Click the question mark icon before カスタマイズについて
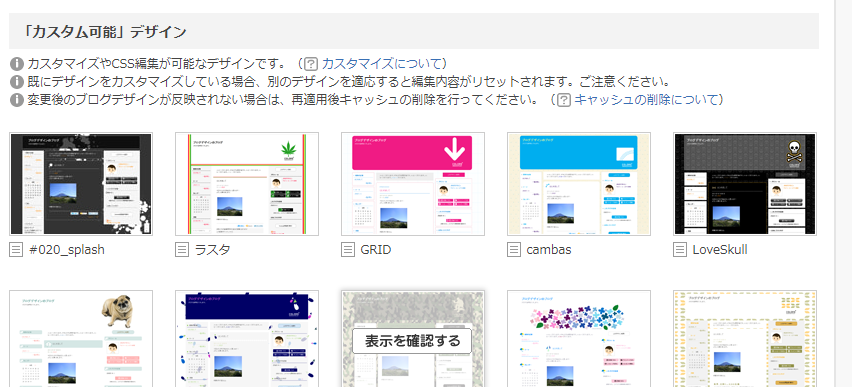852x387 pixels. coord(311,64)
